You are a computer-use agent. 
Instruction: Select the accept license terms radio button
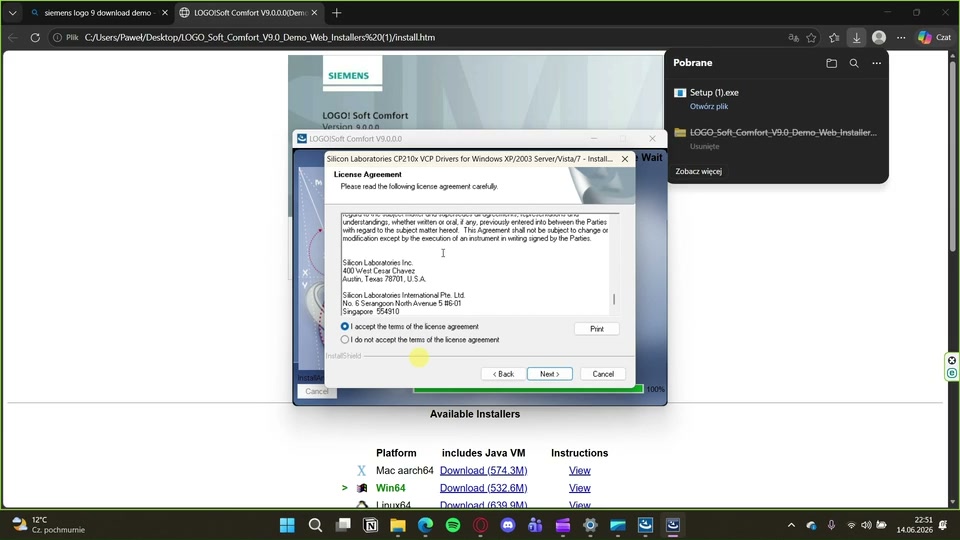[x=345, y=326]
